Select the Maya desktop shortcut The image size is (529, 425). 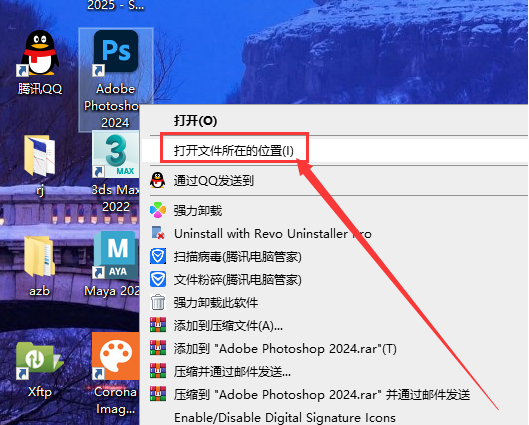(x=113, y=265)
